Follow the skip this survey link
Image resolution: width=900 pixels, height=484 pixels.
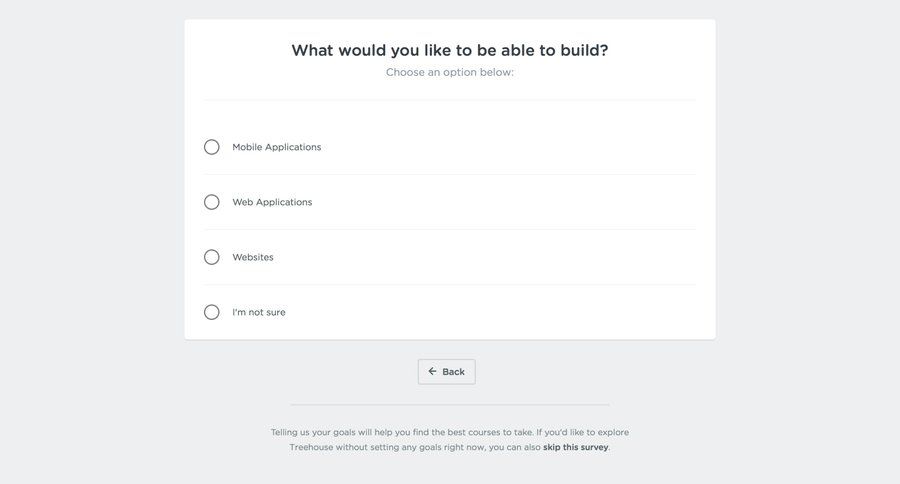point(575,447)
